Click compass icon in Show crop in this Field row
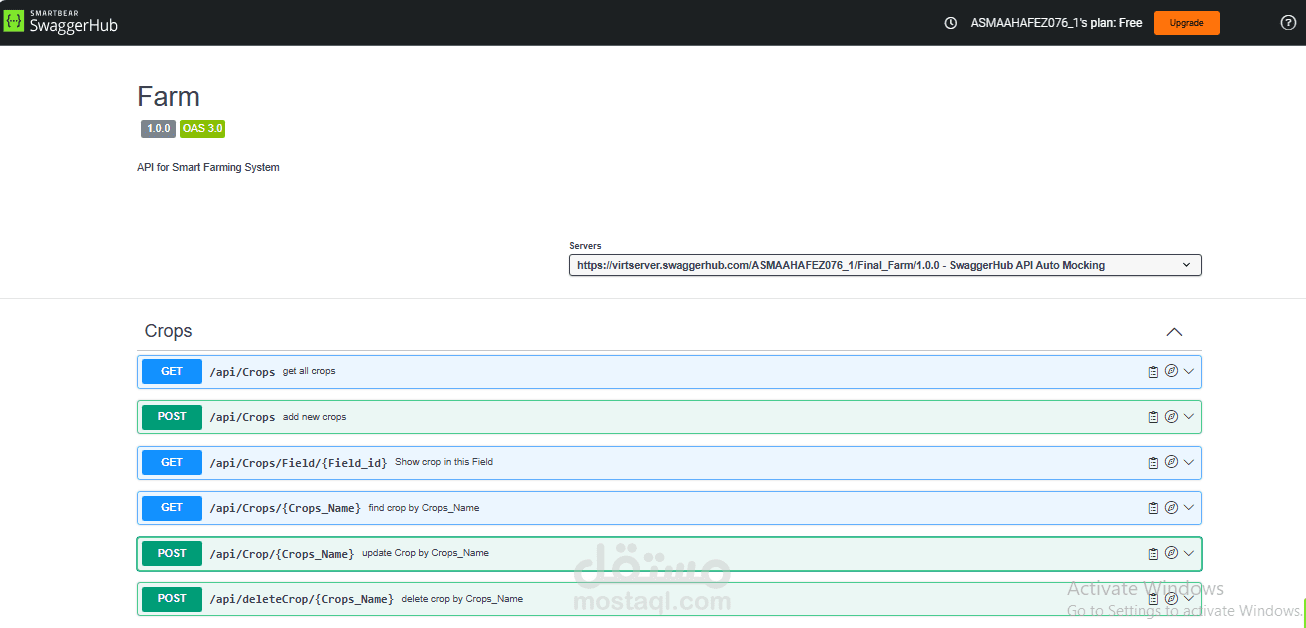1306x628 pixels. (1171, 462)
